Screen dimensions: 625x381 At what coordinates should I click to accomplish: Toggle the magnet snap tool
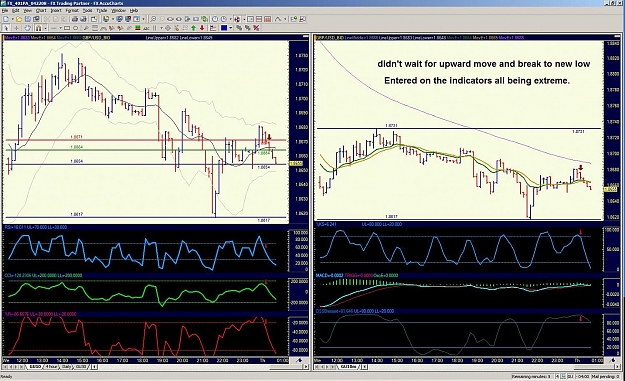pos(38,28)
